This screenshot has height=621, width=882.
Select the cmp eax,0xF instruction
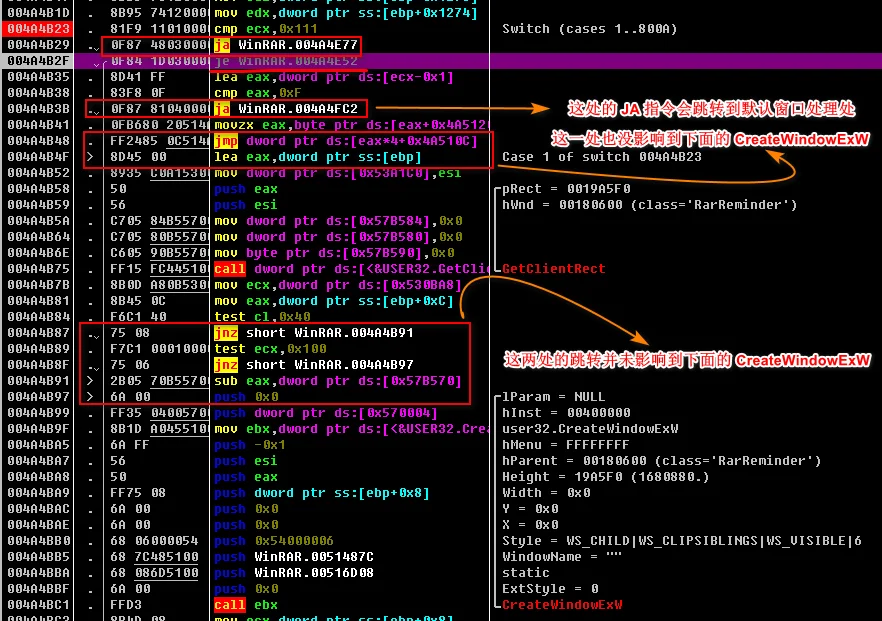click(258, 93)
